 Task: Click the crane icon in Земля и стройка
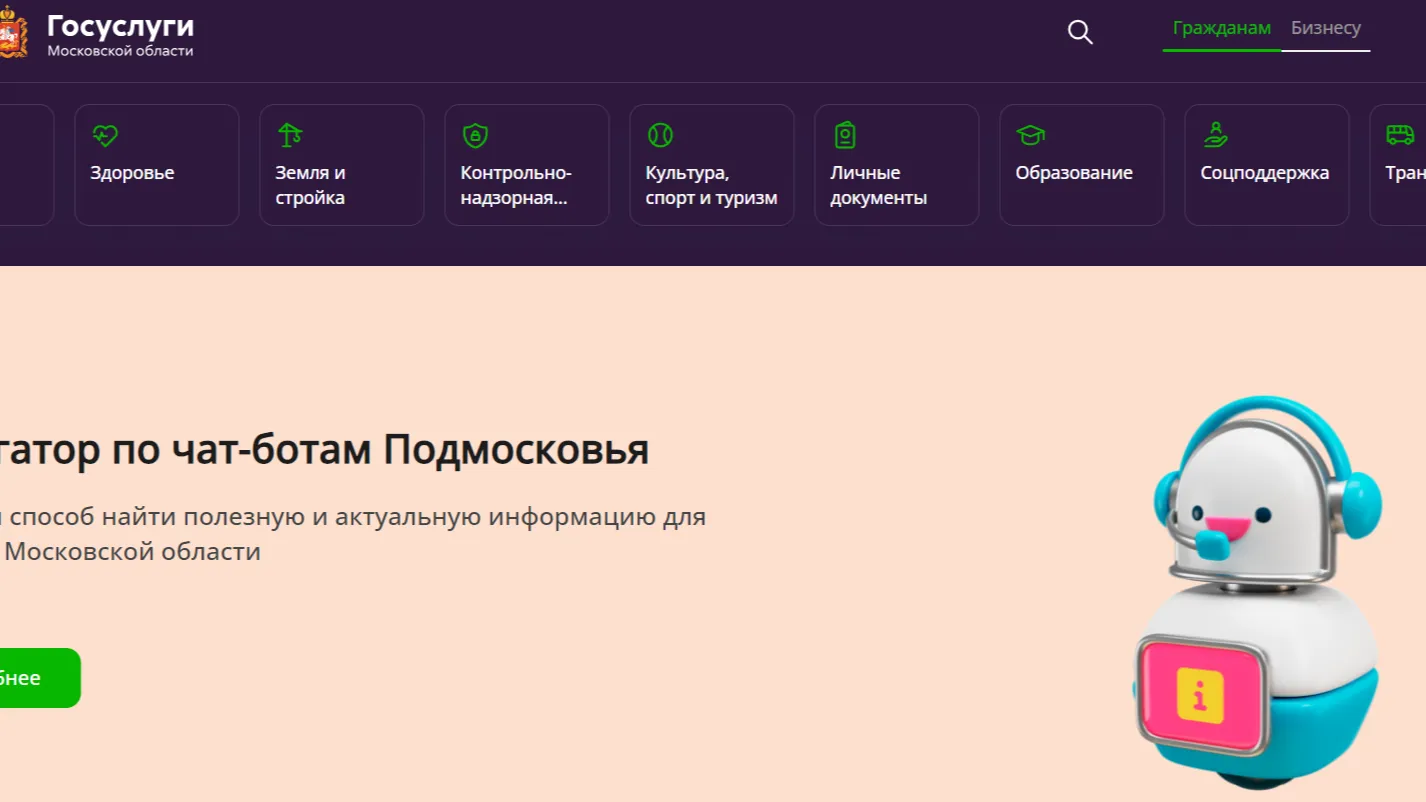pyautogui.click(x=289, y=135)
